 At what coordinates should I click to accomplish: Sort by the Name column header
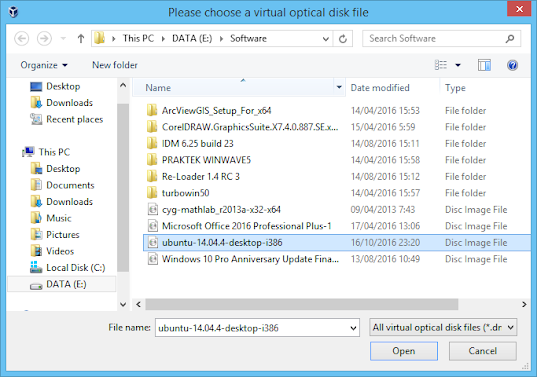pyautogui.click(x=233, y=88)
